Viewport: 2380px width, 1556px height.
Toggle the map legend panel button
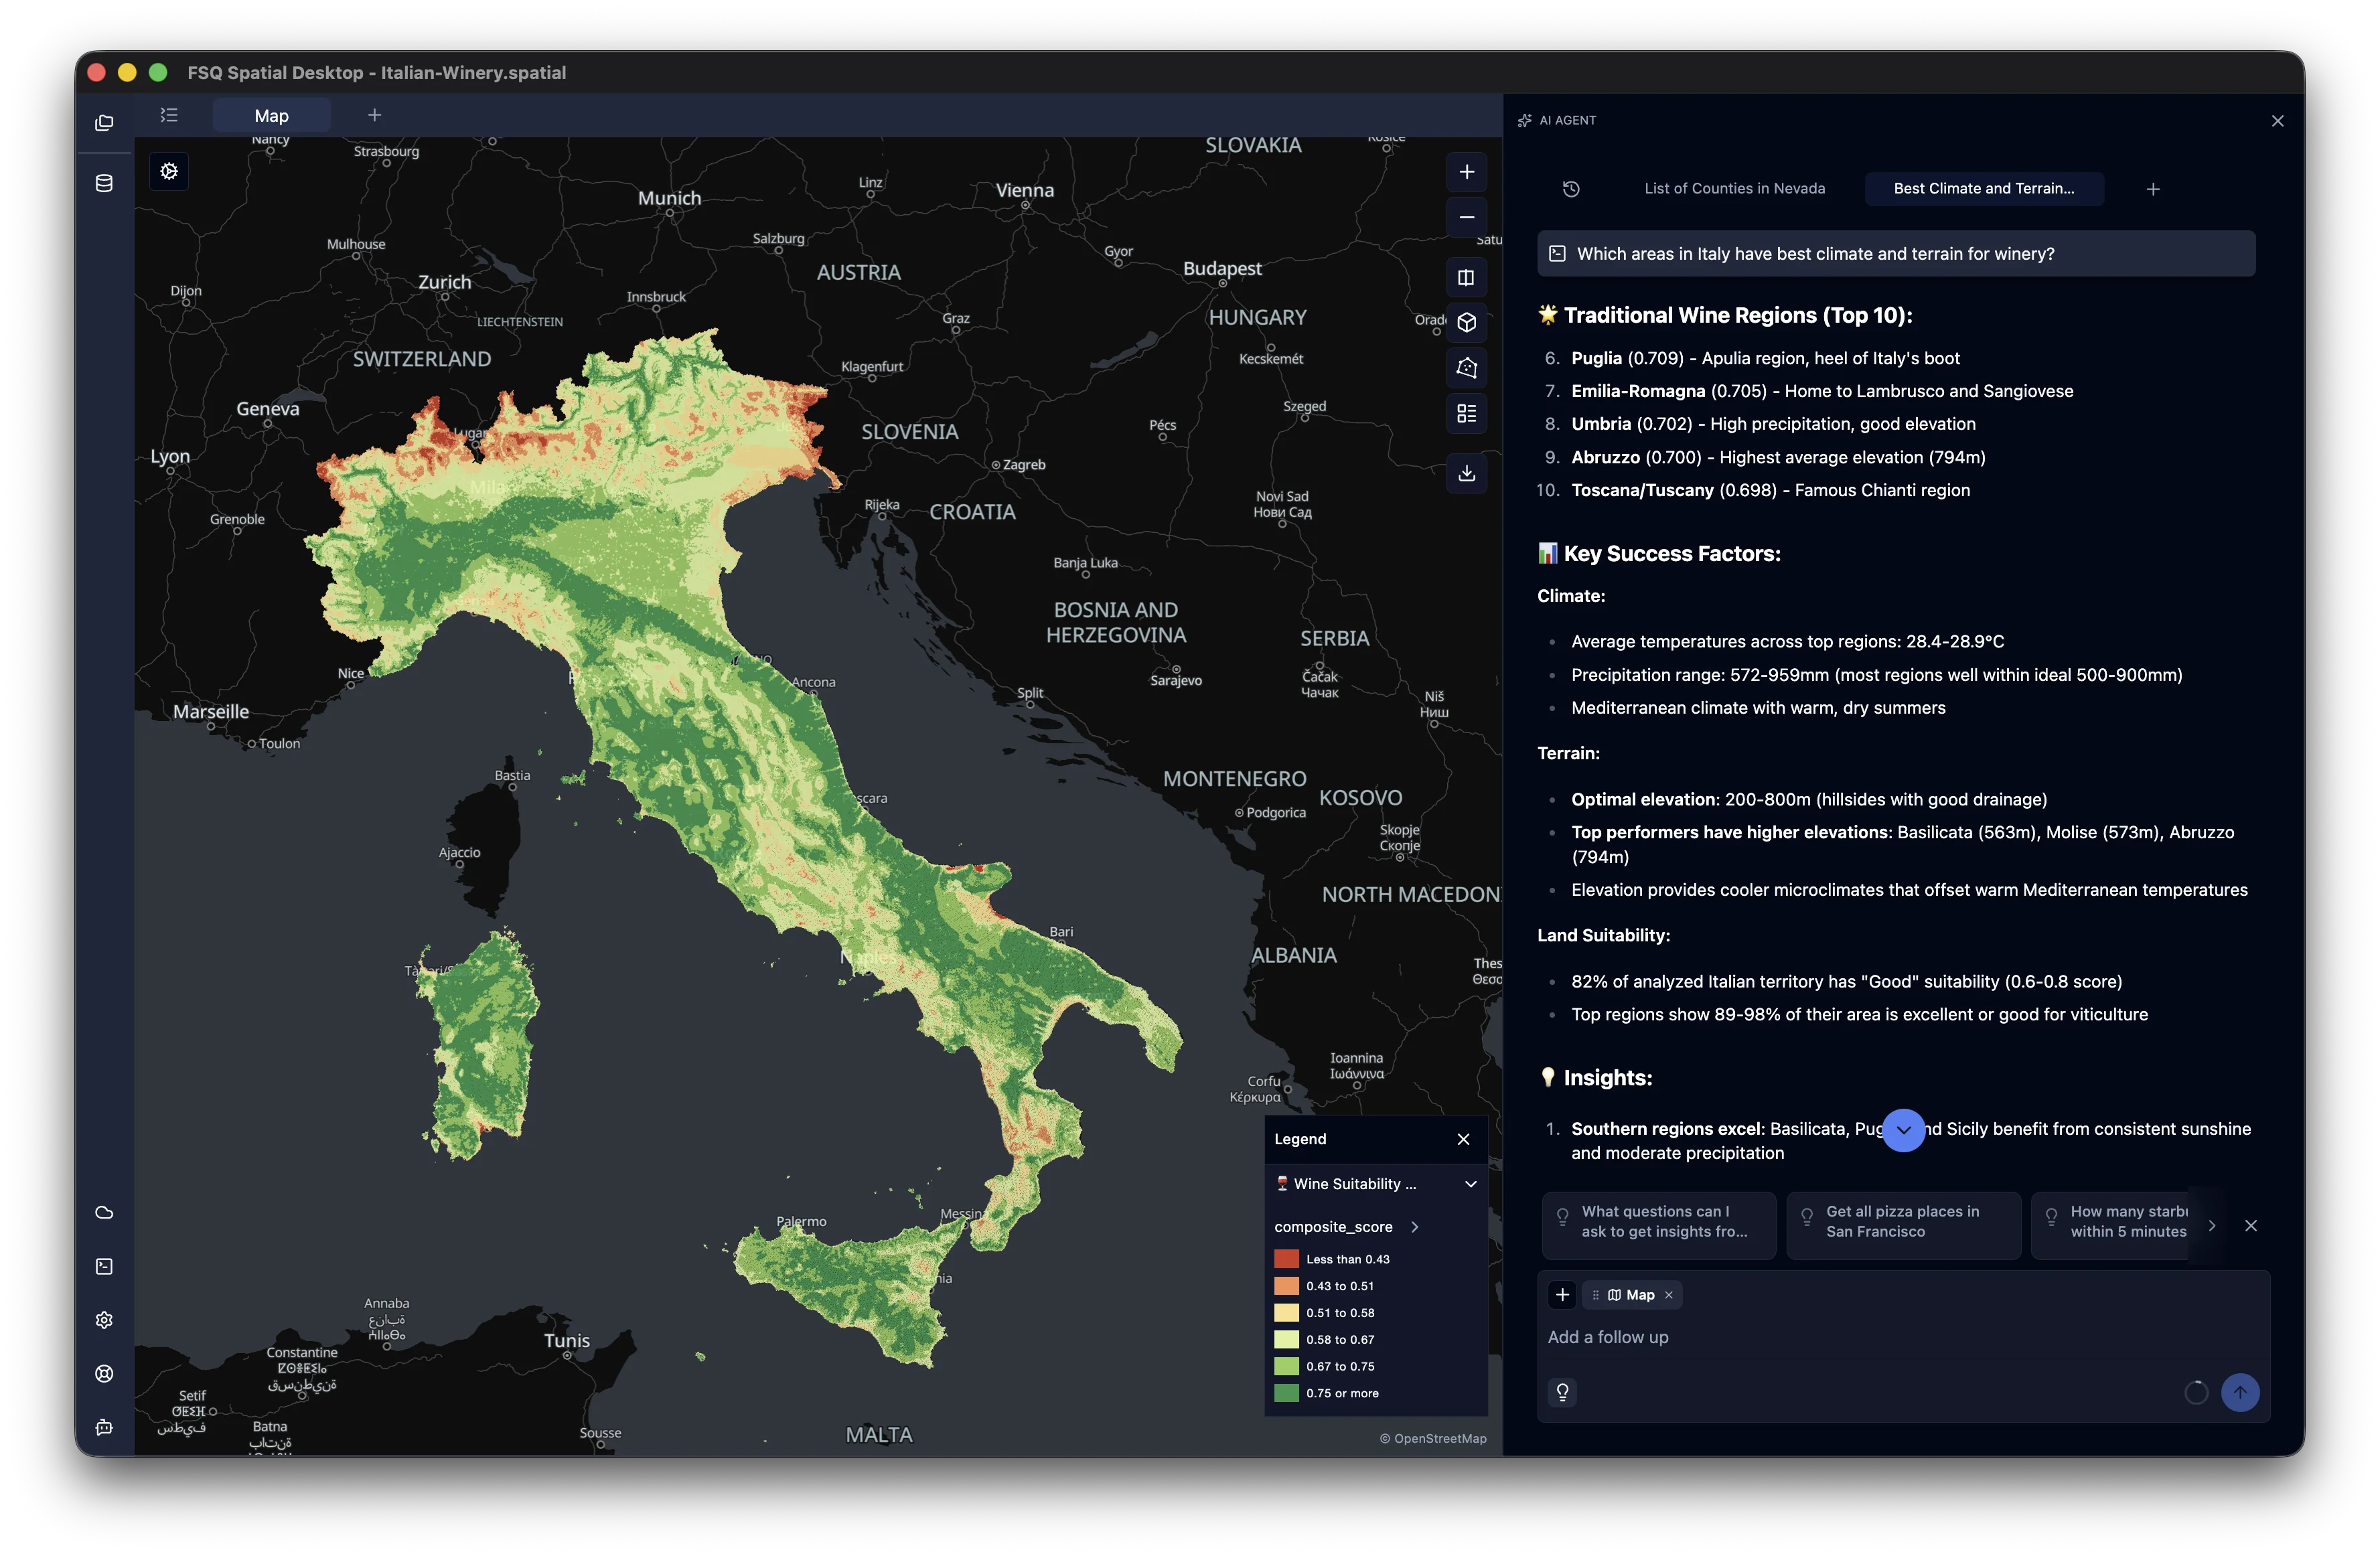(1466, 413)
